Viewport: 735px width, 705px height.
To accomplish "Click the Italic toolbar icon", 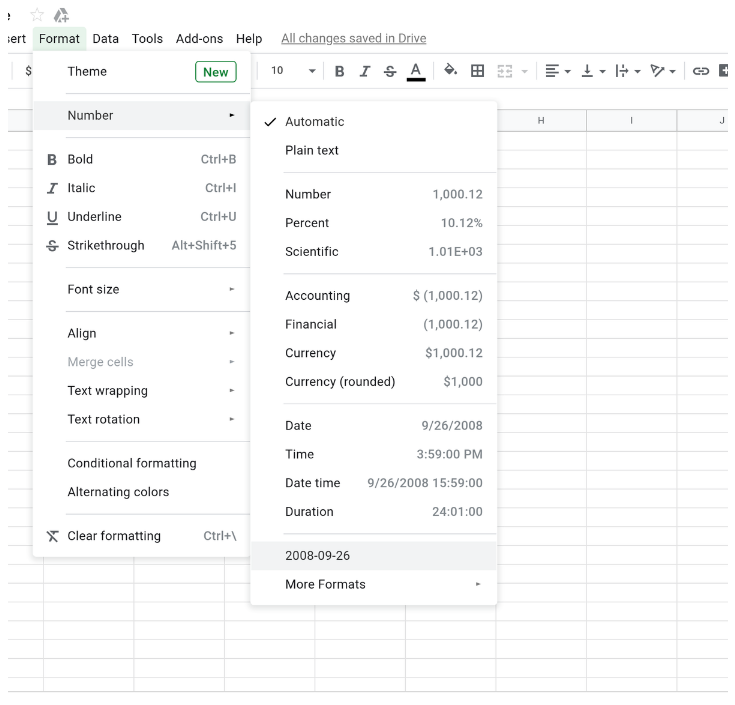I will pos(365,71).
